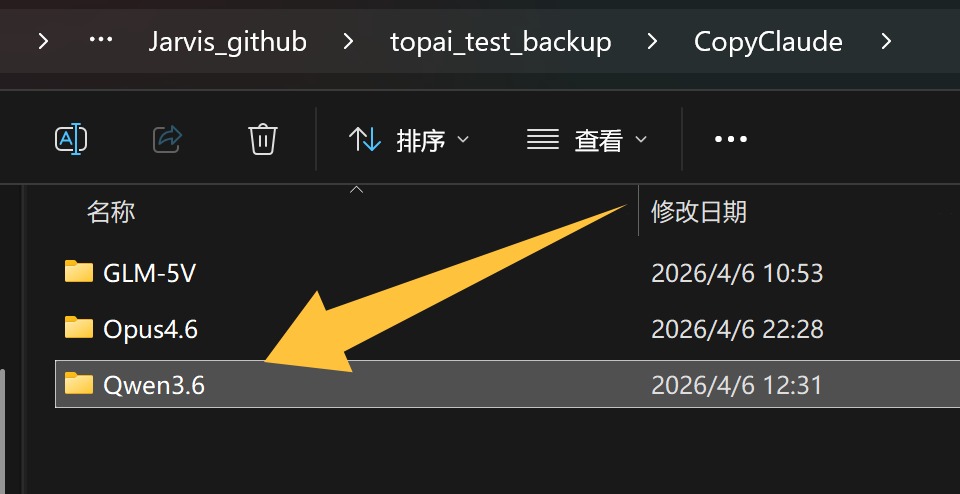The height and width of the screenshot is (494, 960).
Task: Click the Opus4.6 folder icon
Action: click(78, 328)
